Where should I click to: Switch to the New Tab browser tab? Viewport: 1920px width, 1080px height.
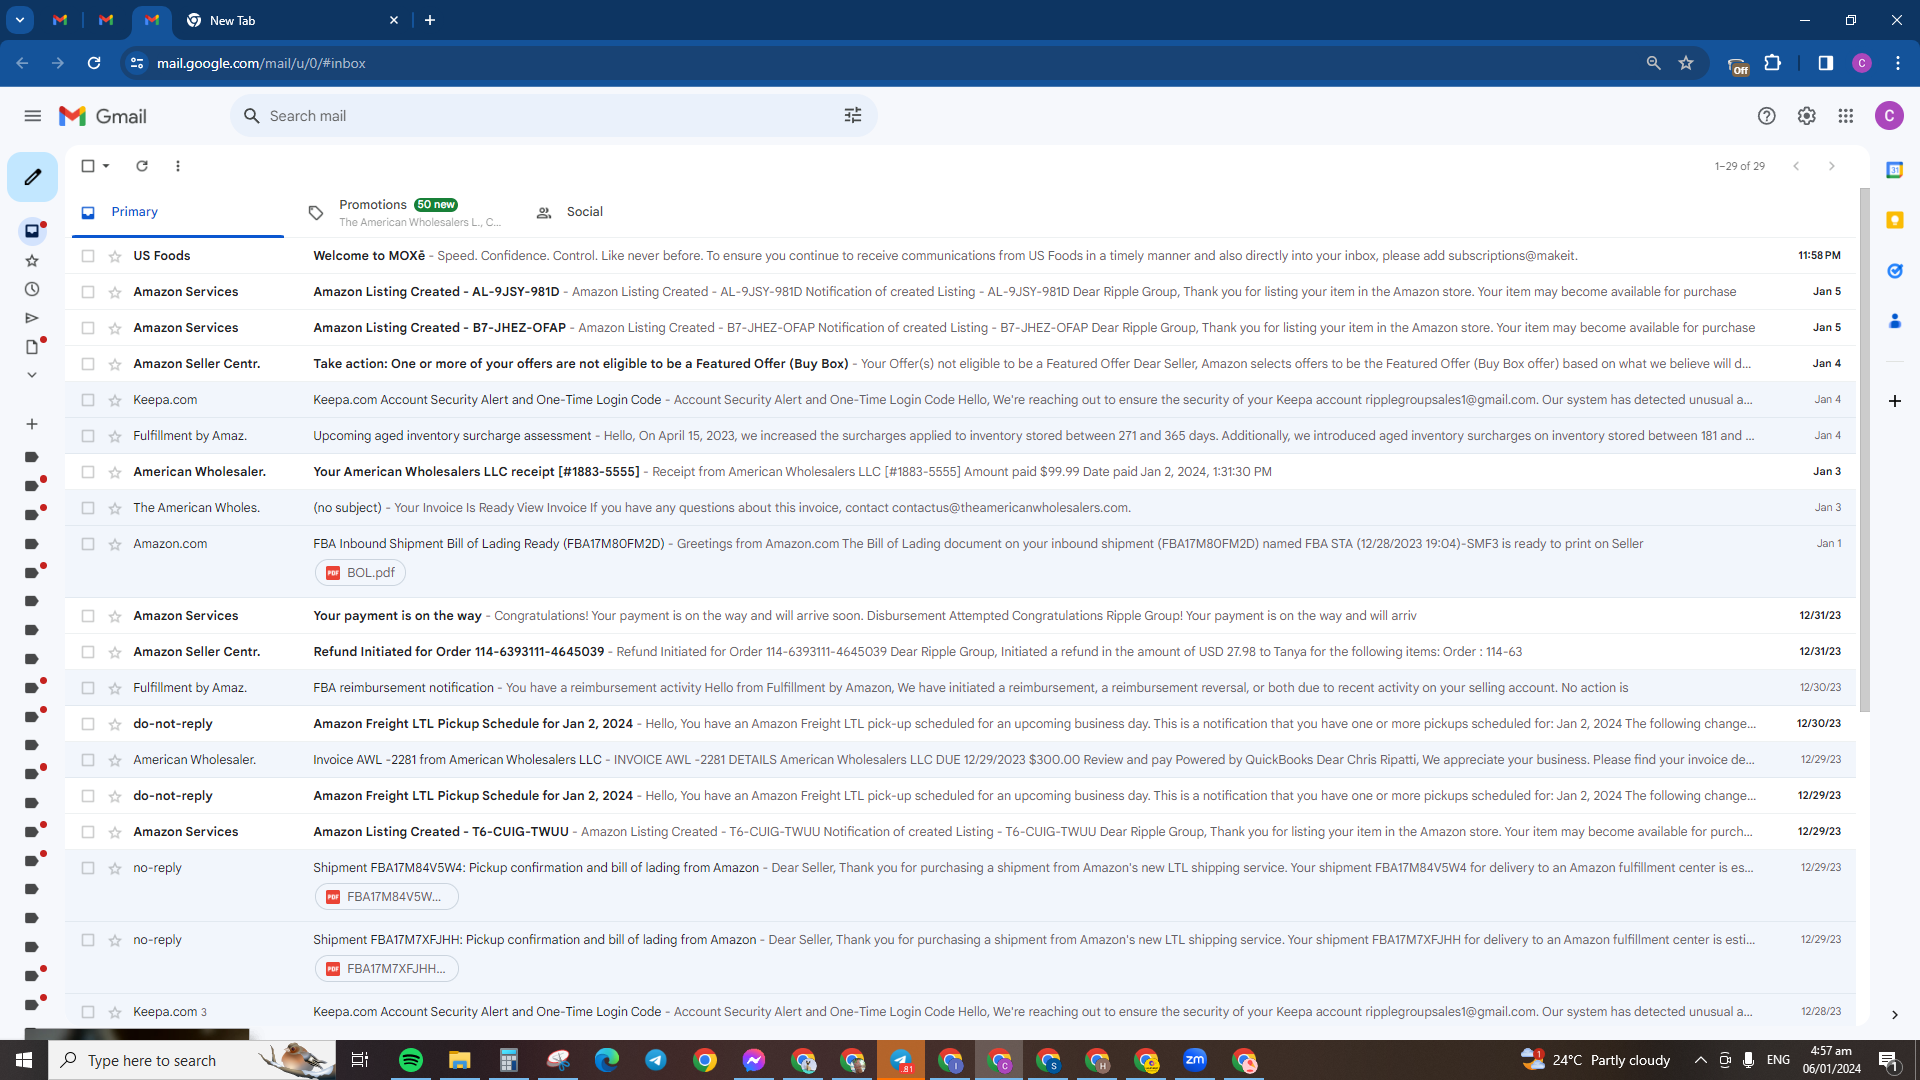click(x=290, y=20)
